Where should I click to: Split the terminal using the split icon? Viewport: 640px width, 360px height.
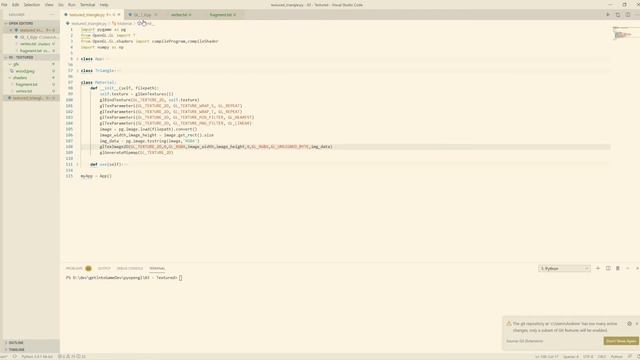pyautogui.click(x=608, y=268)
